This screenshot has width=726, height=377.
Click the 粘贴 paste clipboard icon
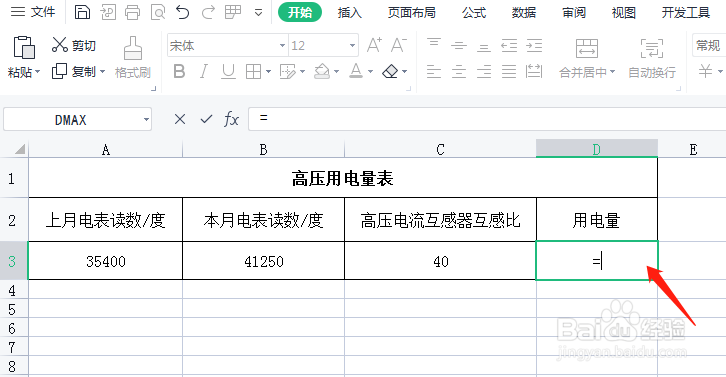[24, 47]
